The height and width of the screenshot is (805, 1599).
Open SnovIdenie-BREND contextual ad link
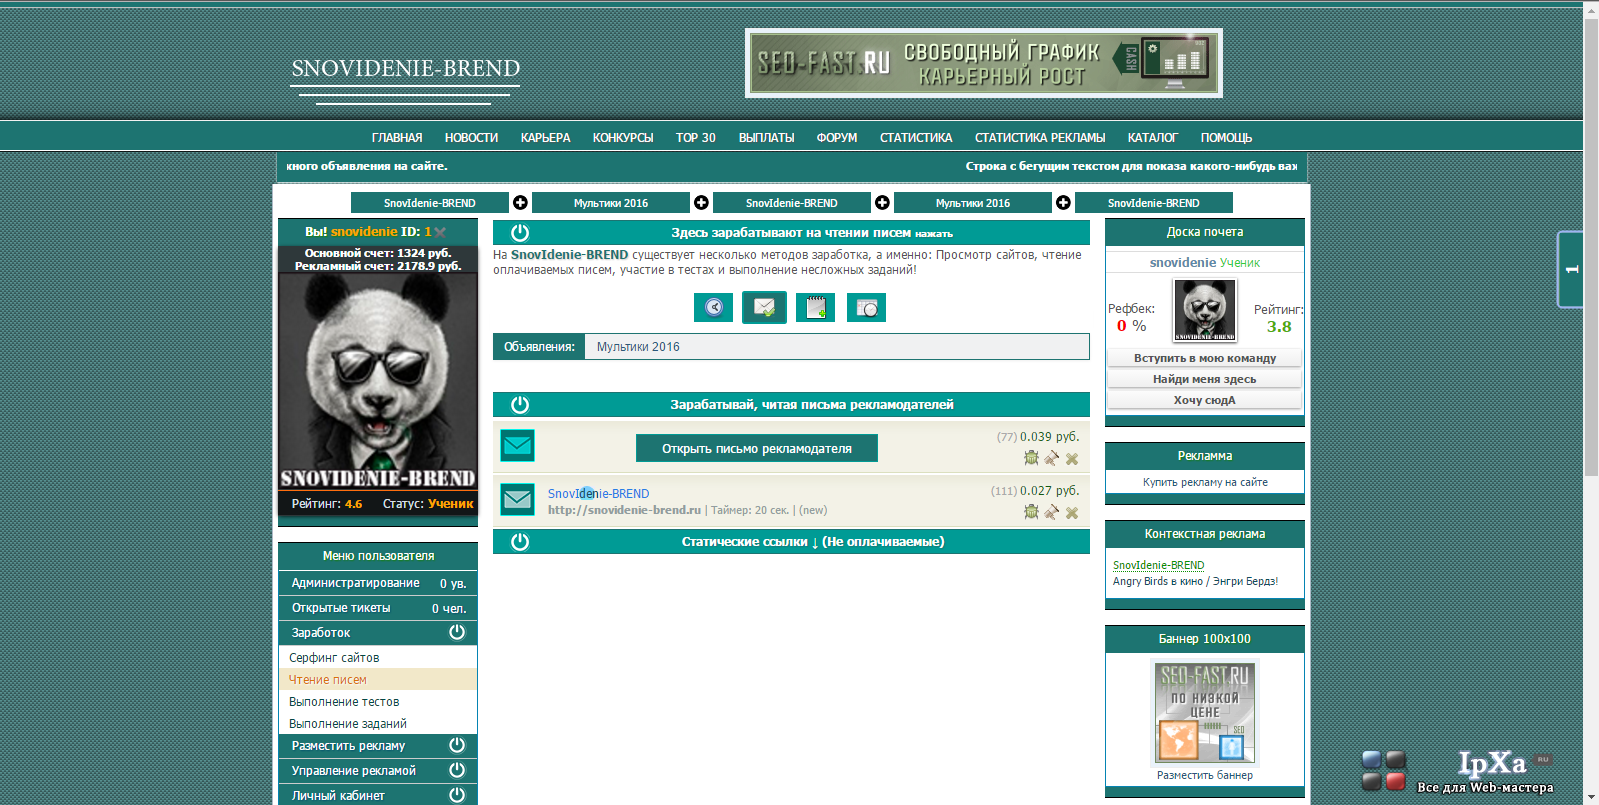tap(1158, 565)
